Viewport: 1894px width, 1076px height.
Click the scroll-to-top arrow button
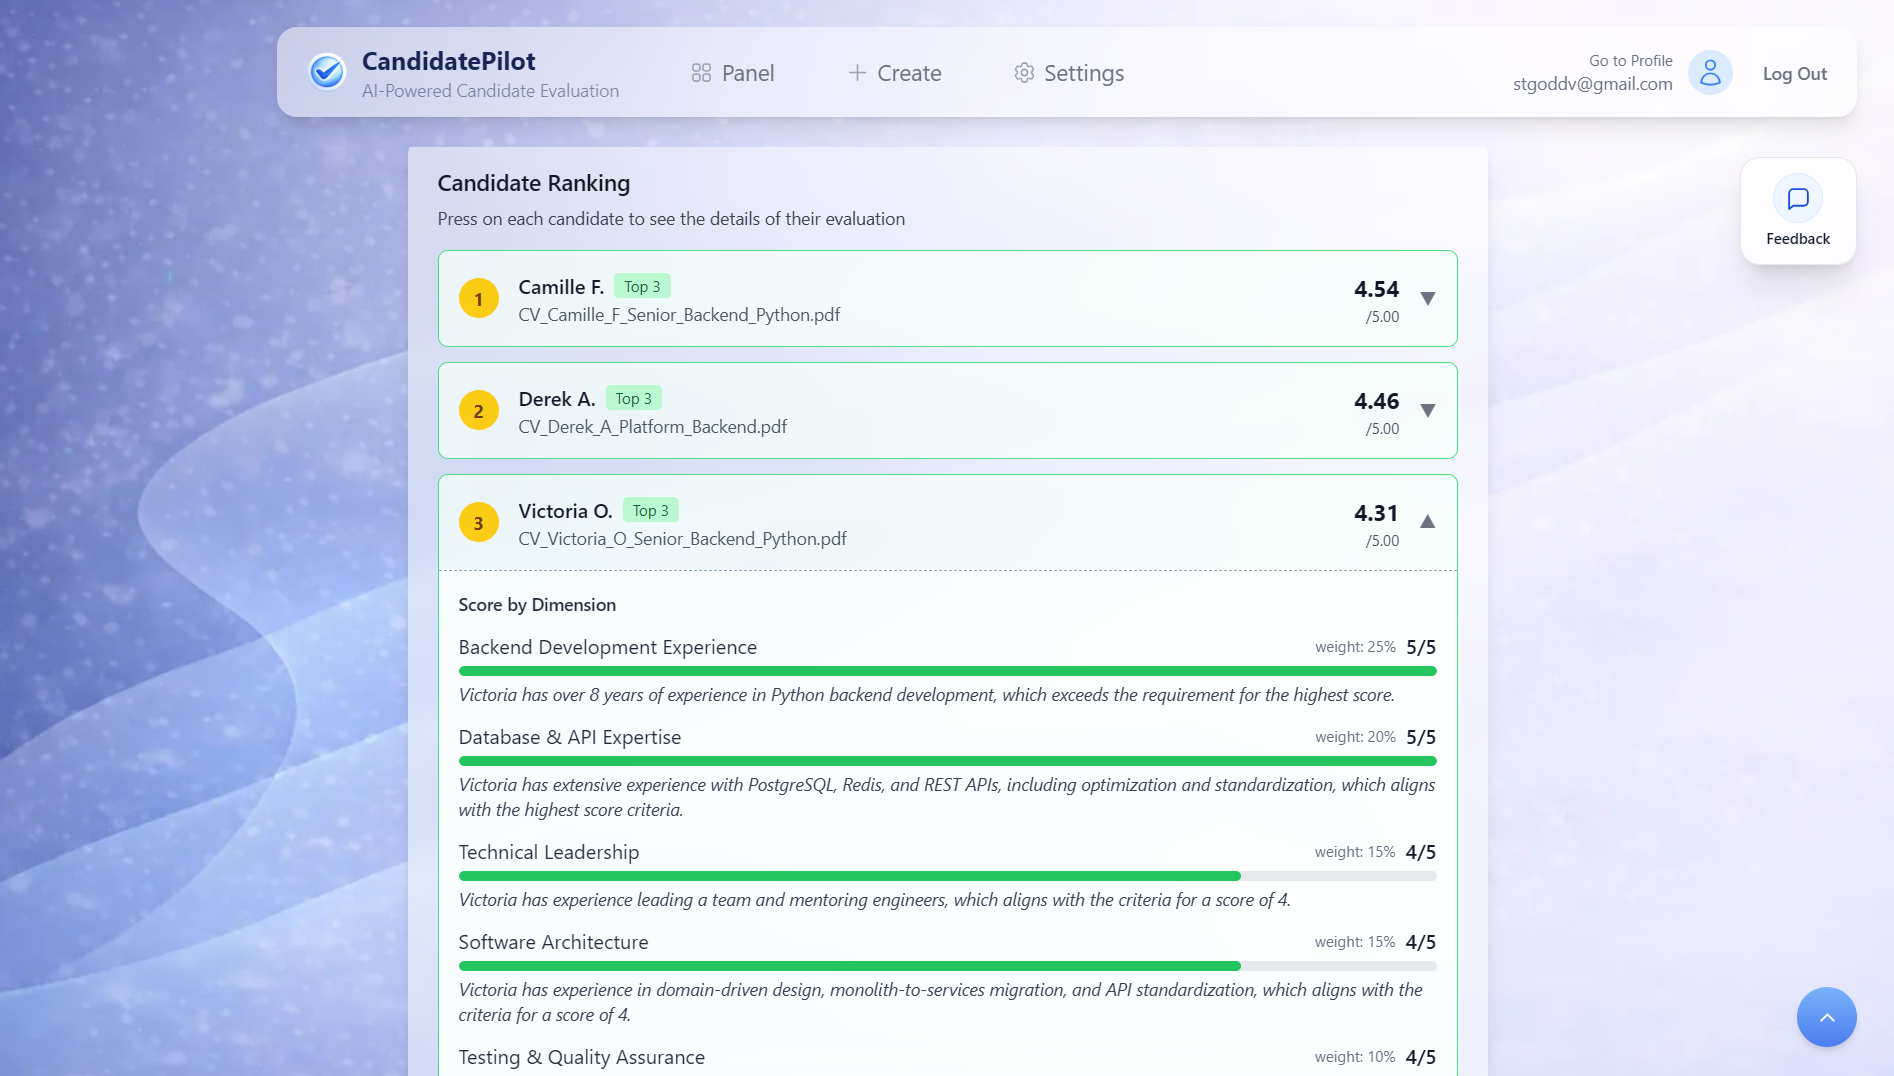point(1826,1017)
